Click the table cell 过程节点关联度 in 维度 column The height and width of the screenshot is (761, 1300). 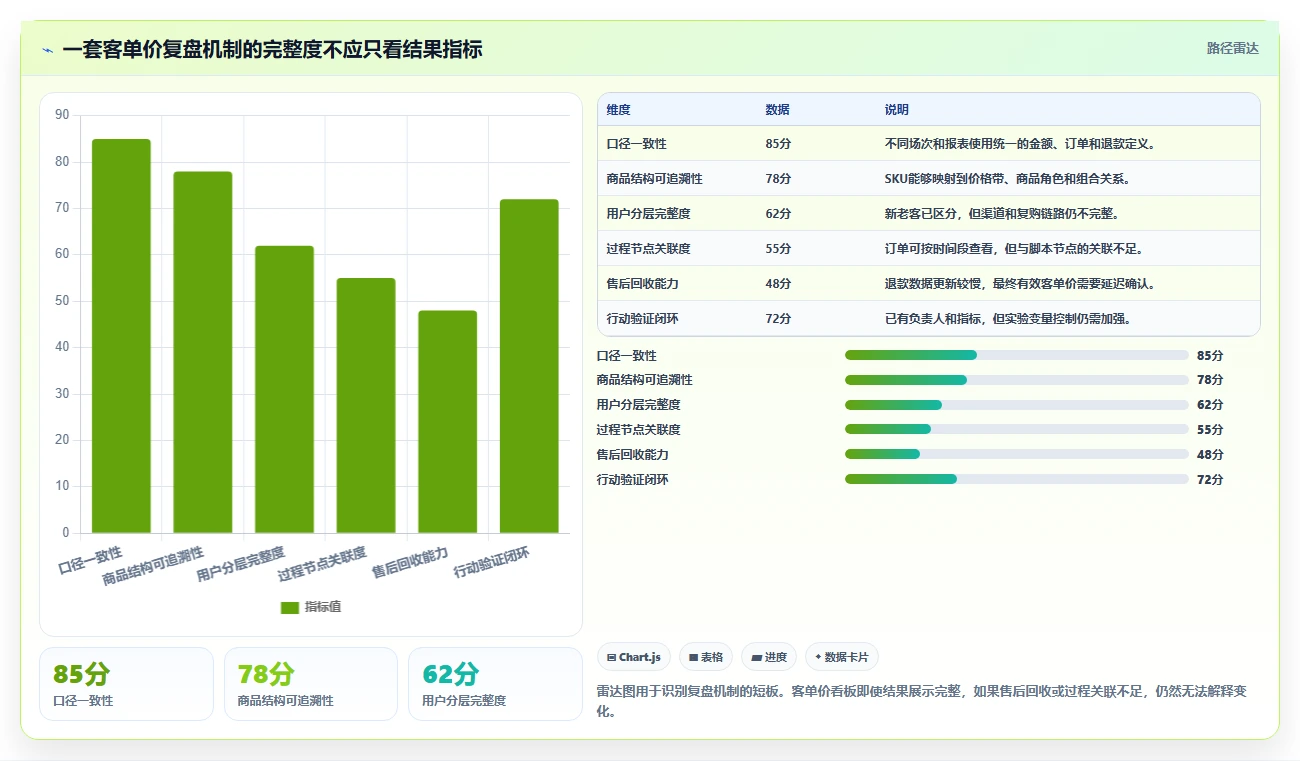(649, 249)
